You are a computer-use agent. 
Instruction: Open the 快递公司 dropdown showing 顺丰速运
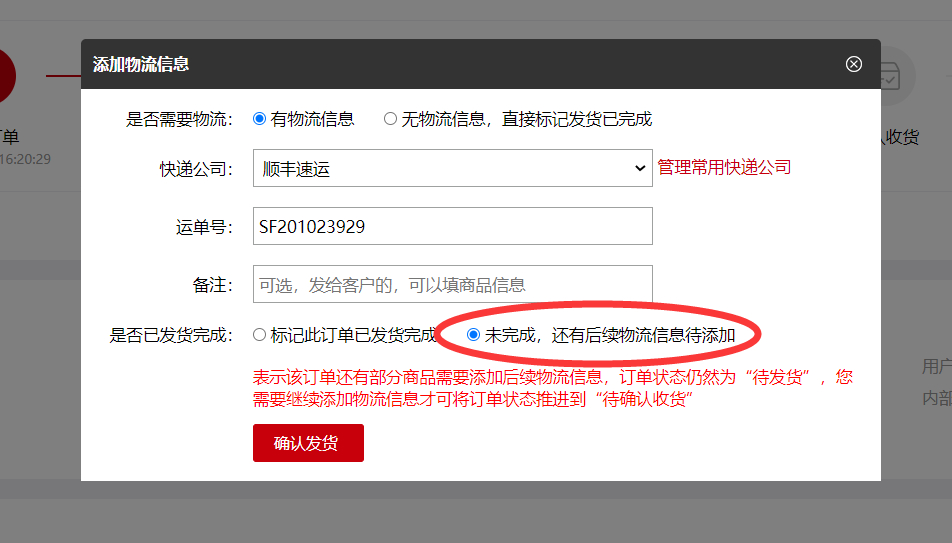point(452,169)
